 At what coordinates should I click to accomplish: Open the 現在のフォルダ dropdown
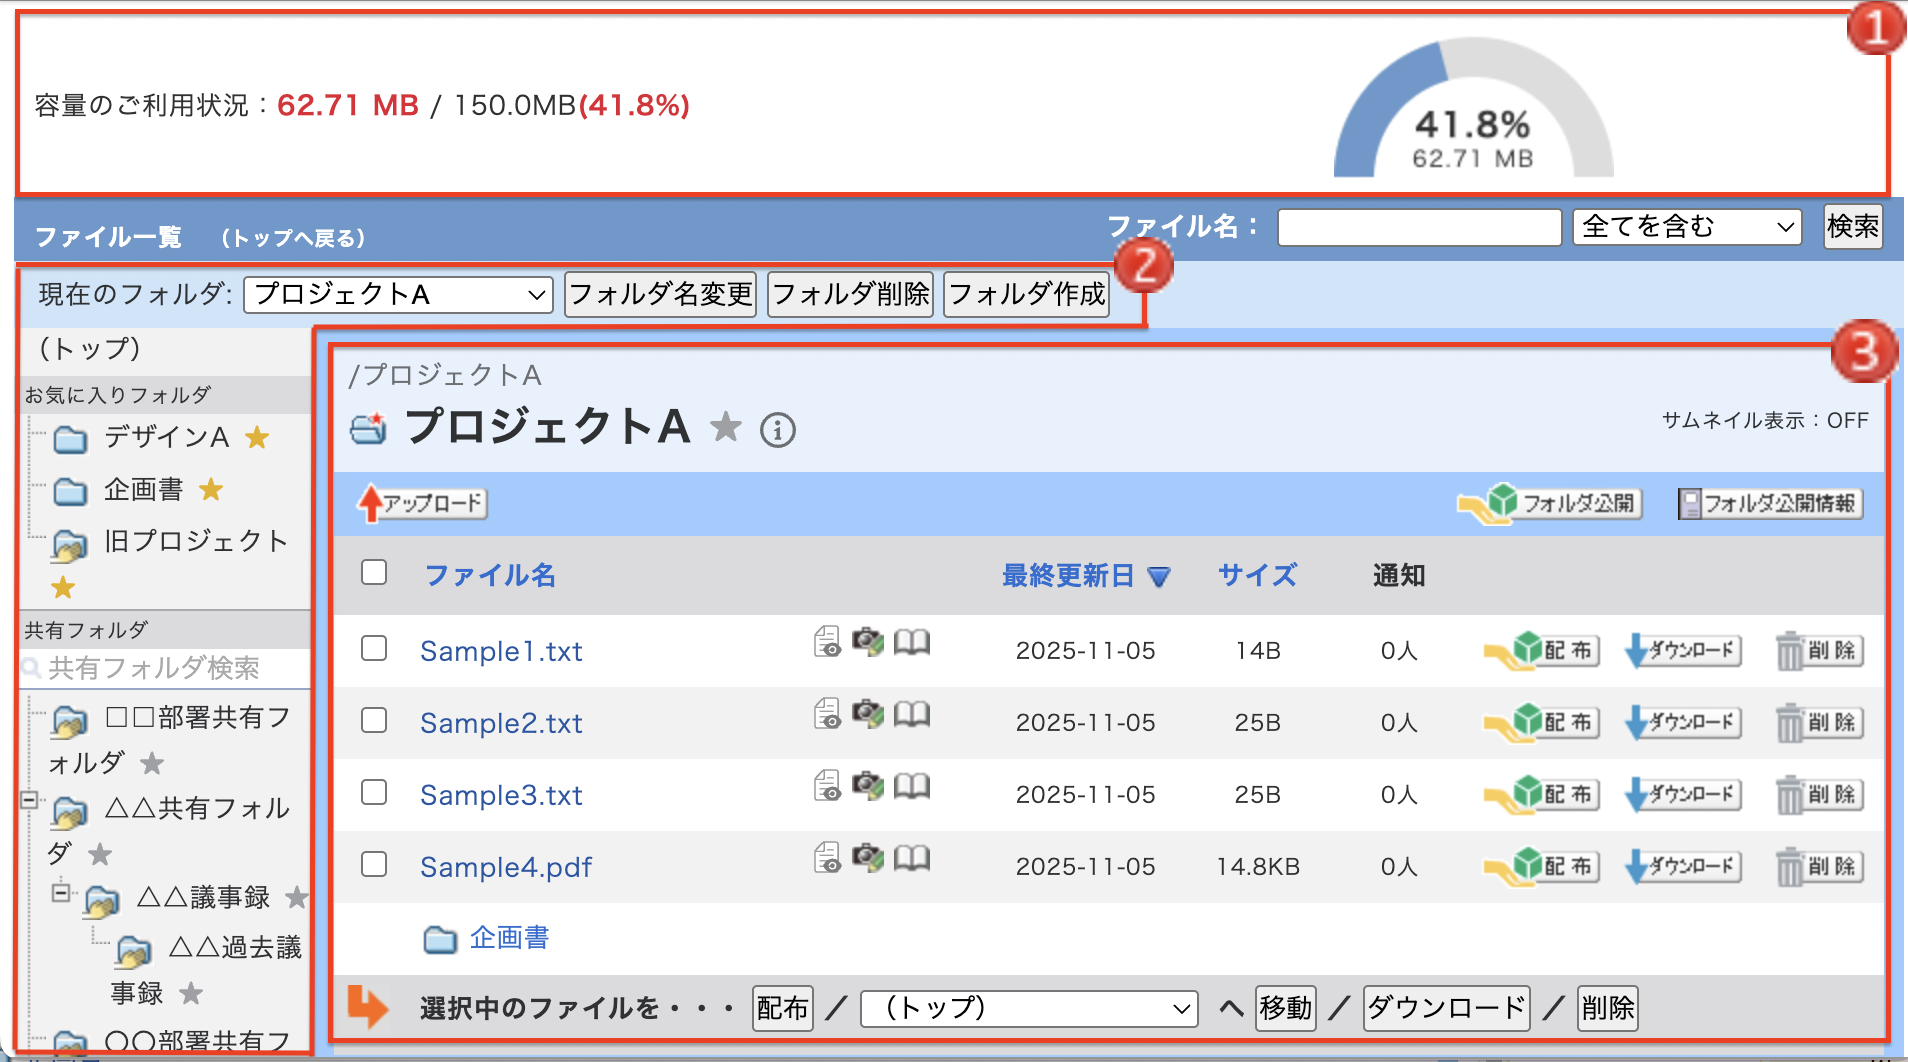[398, 294]
